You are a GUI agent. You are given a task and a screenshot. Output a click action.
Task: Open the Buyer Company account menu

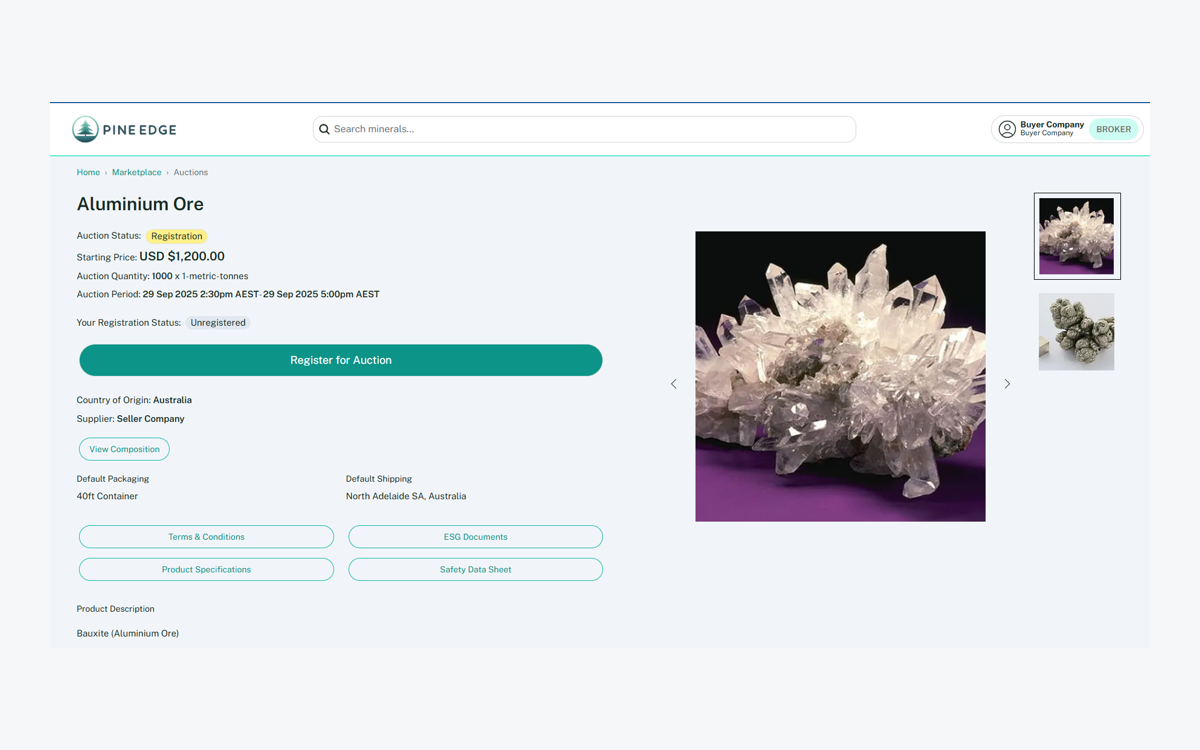[x=1051, y=129]
